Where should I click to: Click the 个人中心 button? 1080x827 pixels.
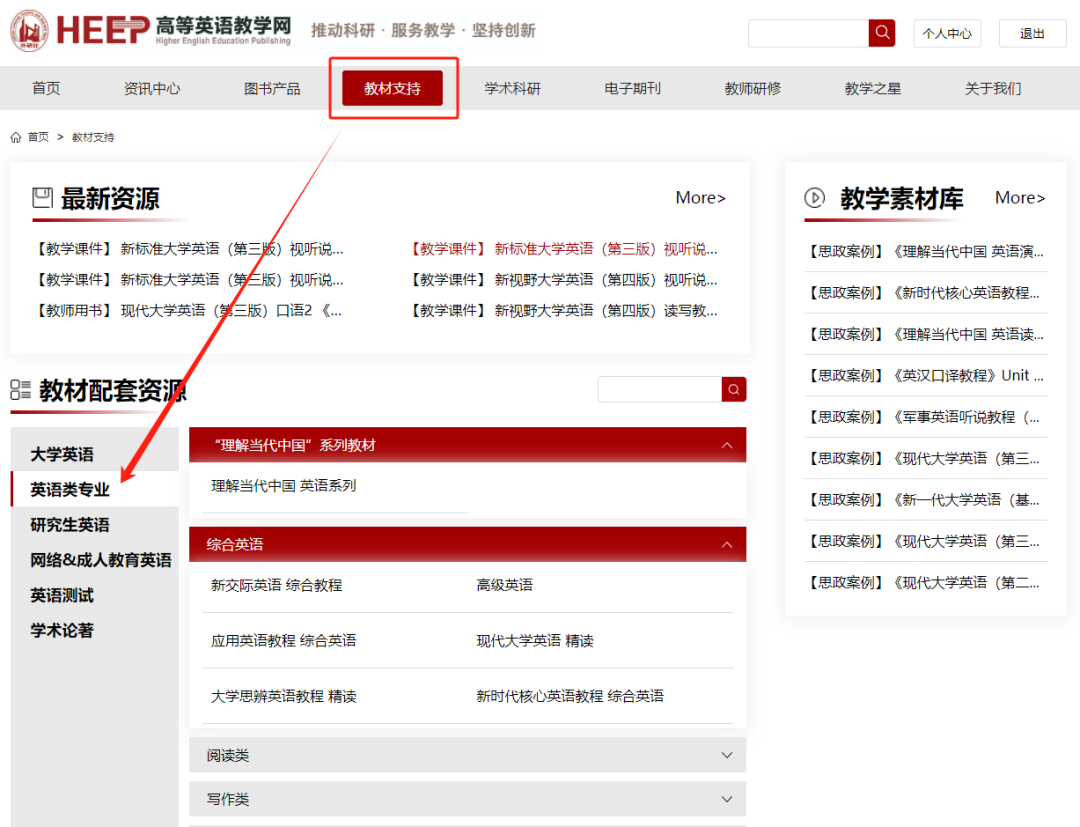pos(946,33)
